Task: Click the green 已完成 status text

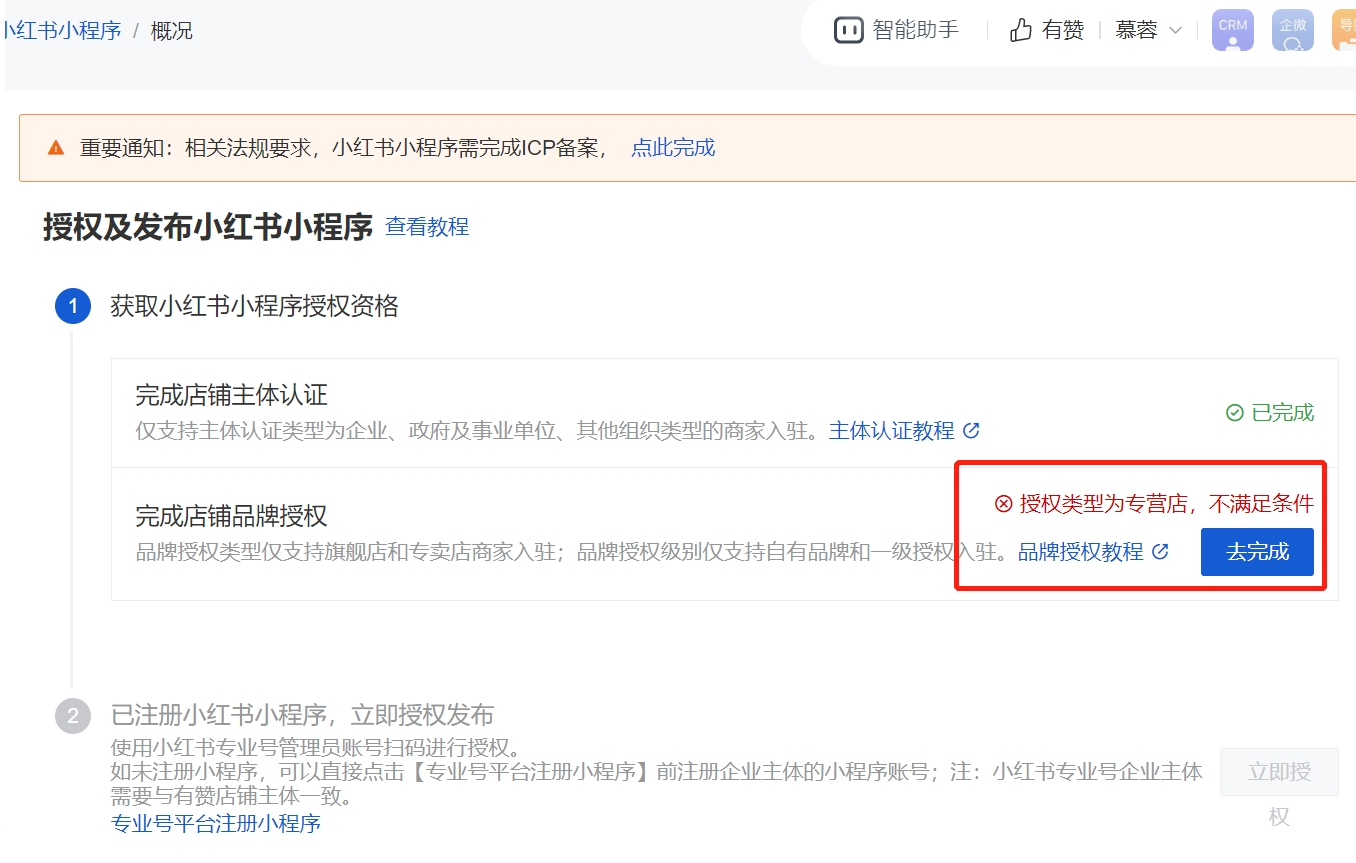Action: tap(1283, 413)
